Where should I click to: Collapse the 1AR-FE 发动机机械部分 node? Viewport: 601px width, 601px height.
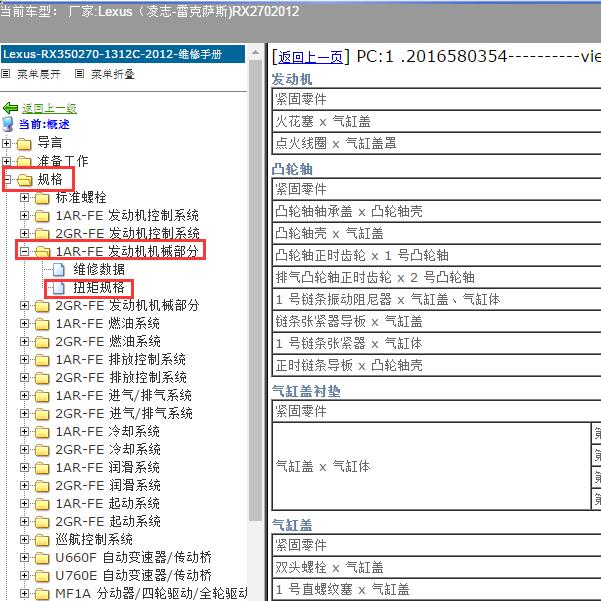pyautogui.click(x=25, y=251)
